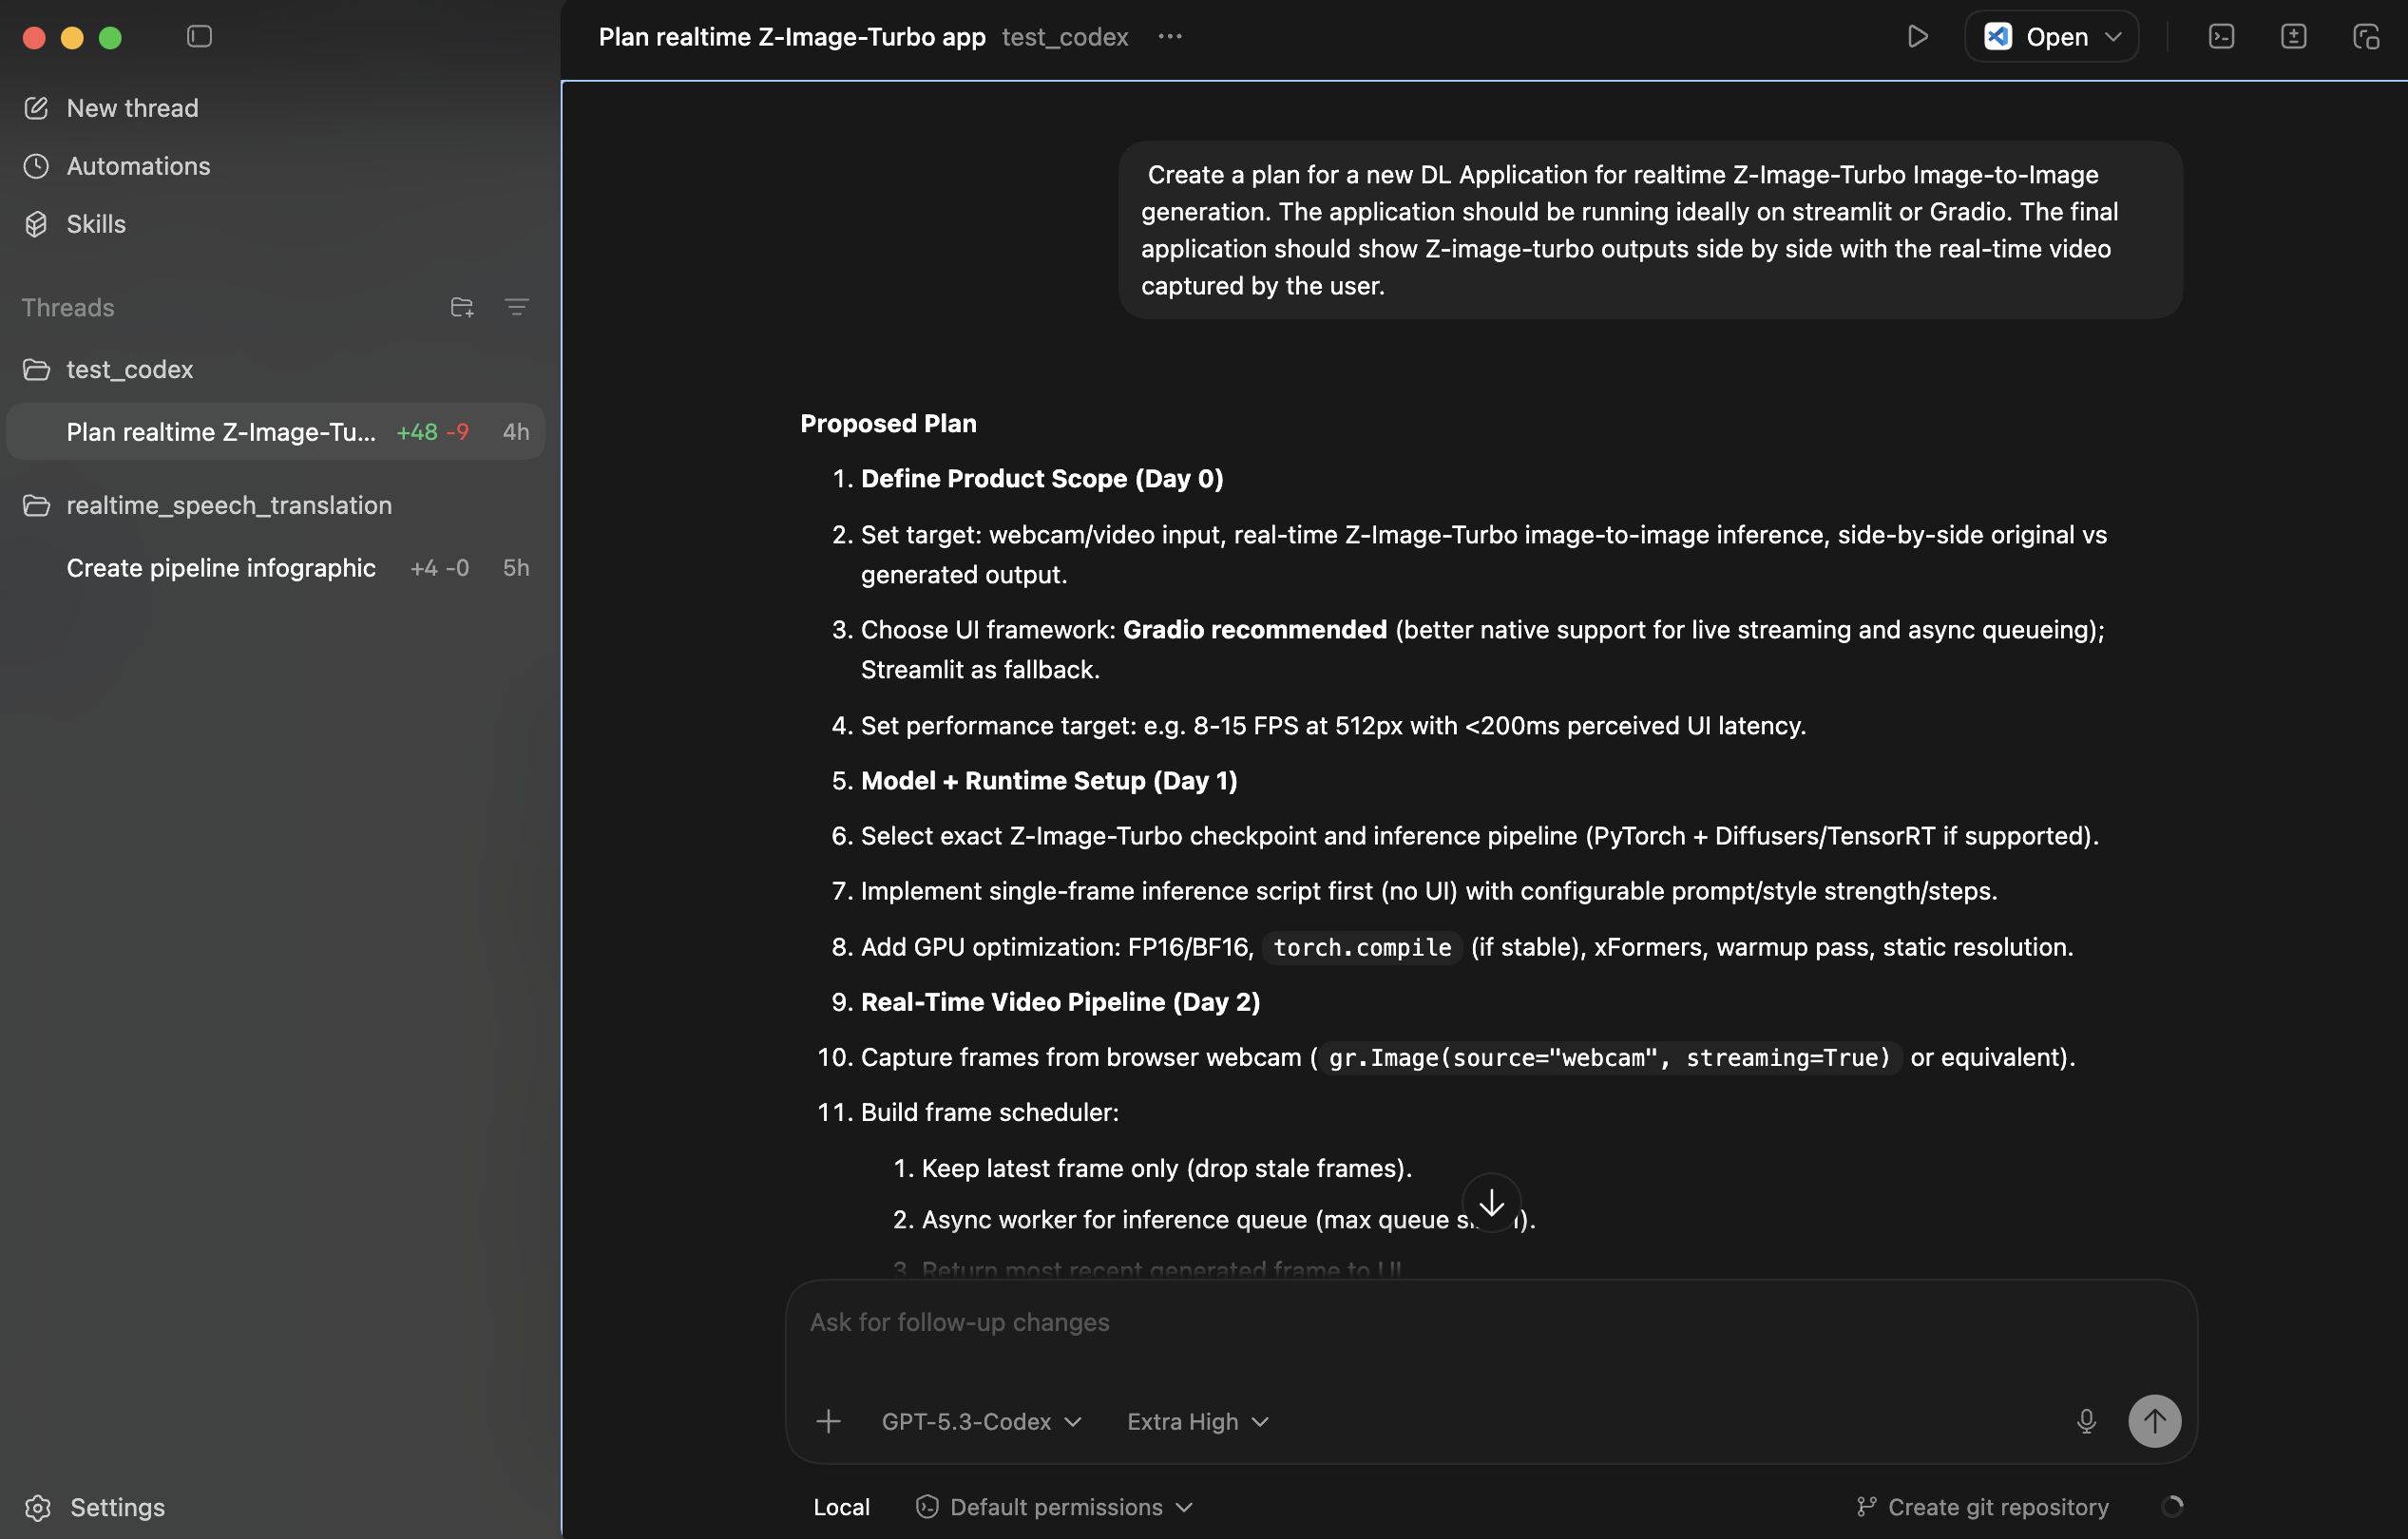Click the run play icon
Viewport: 2408px width, 1539px height.
click(1916, 37)
